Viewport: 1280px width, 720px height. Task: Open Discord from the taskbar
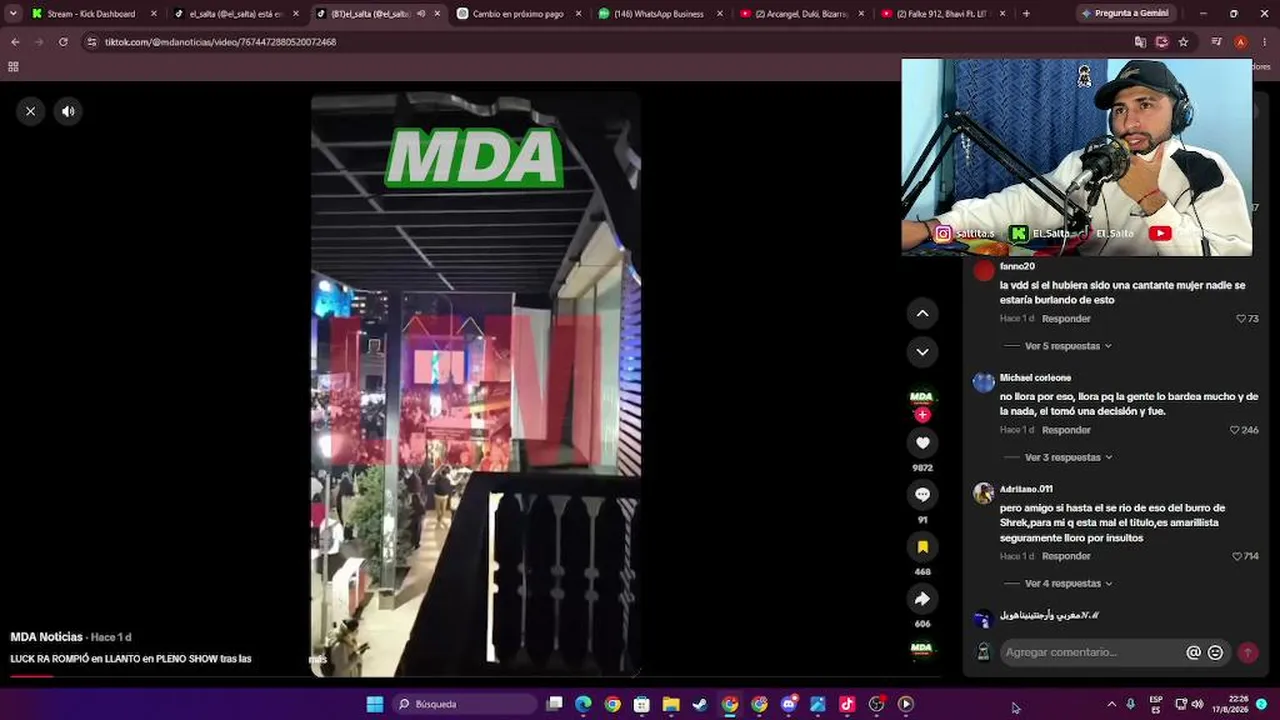click(788, 704)
